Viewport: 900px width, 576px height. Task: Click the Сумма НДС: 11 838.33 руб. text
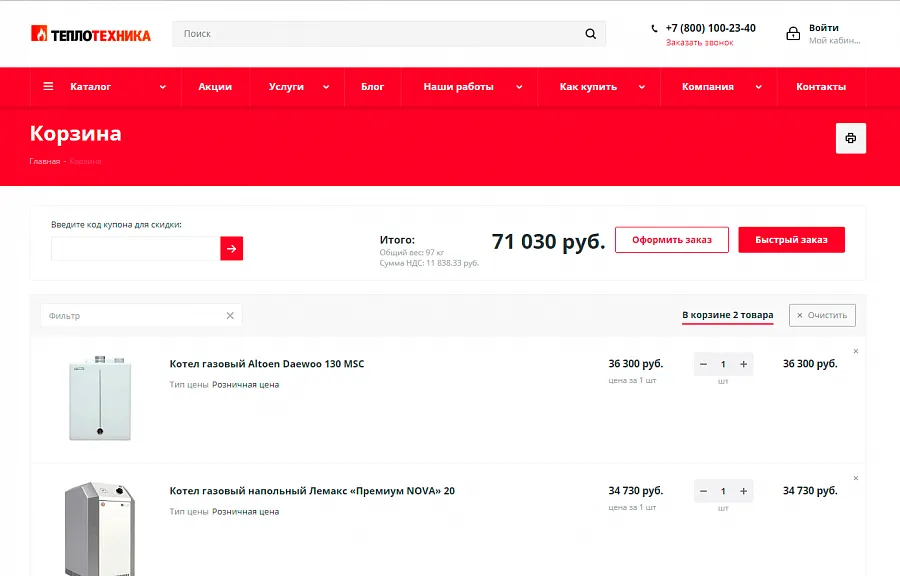point(429,263)
